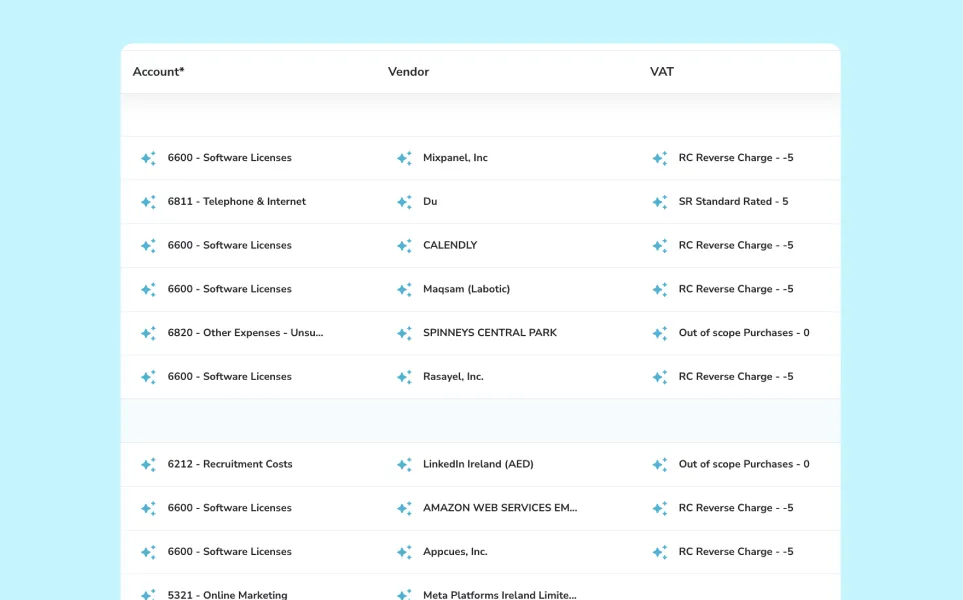The width and height of the screenshot is (963, 600).
Task: Click '6600 - Software Licenses' in Amazon row
Action: tap(229, 507)
